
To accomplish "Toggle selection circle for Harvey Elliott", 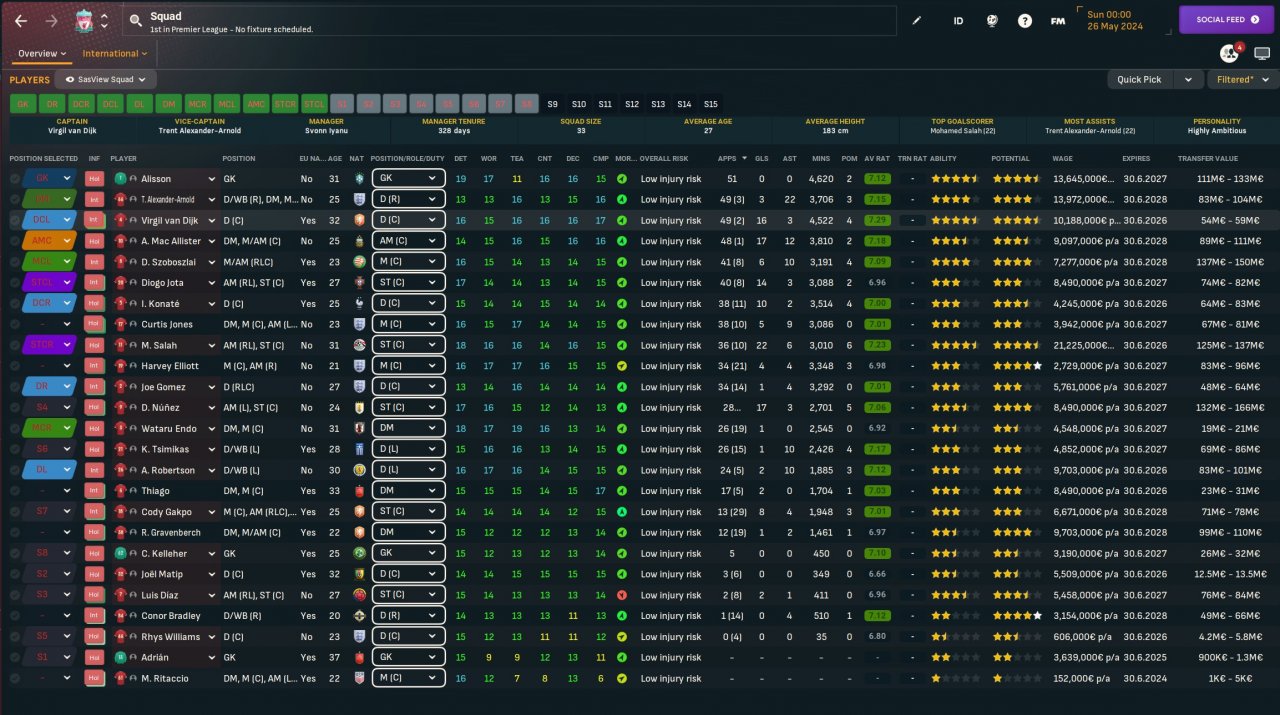I will tap(15, 366).
